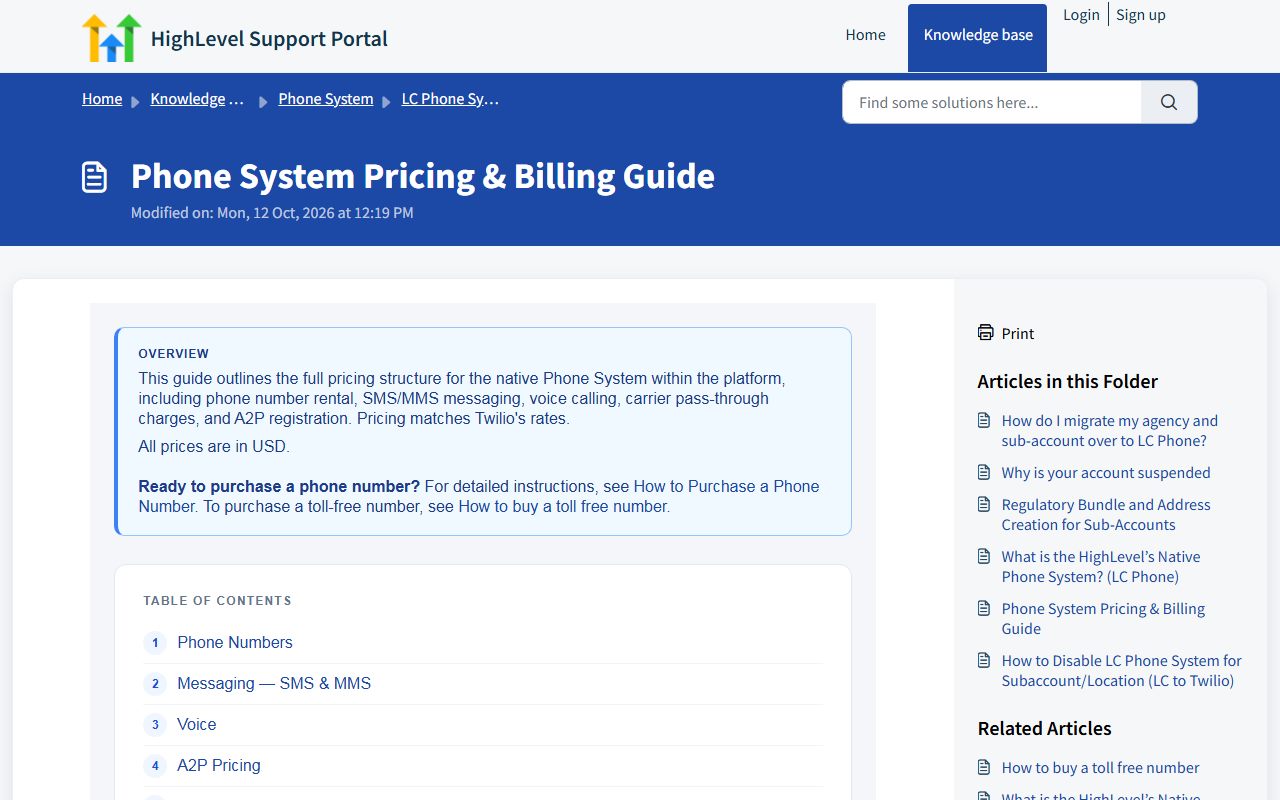Click the 'All prices are in USD.' text
Screen dimensions: 1280x800
(214, 446)
